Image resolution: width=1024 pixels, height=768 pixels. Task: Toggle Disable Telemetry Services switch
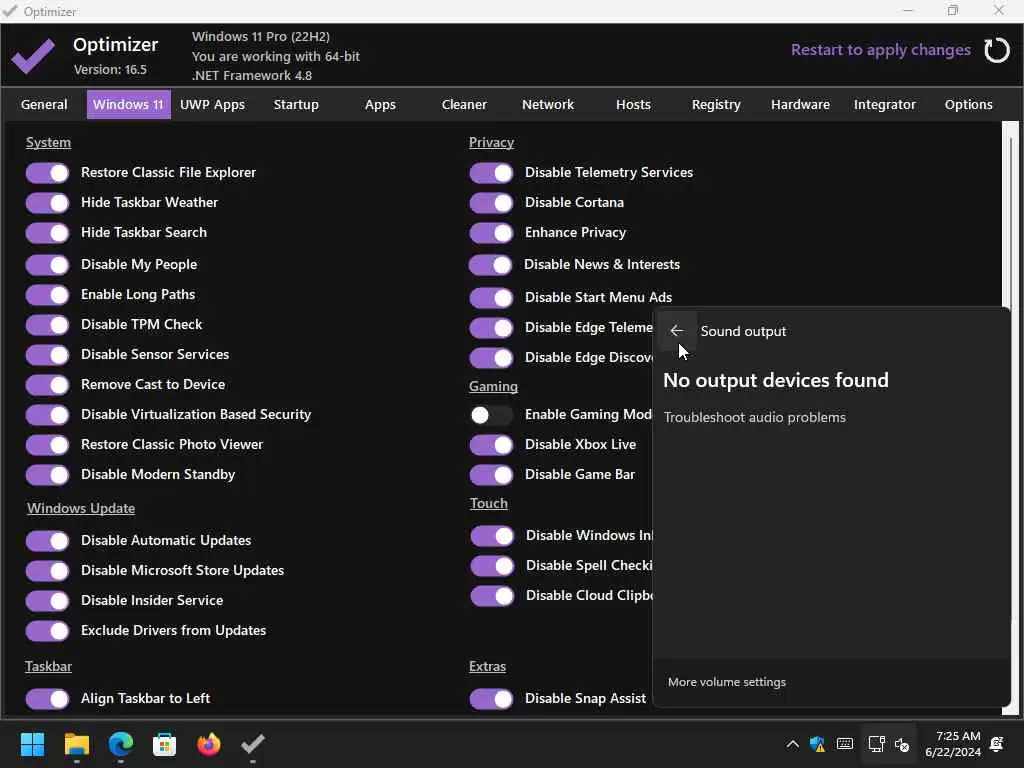pyautogui.click(x=491, y=173)
